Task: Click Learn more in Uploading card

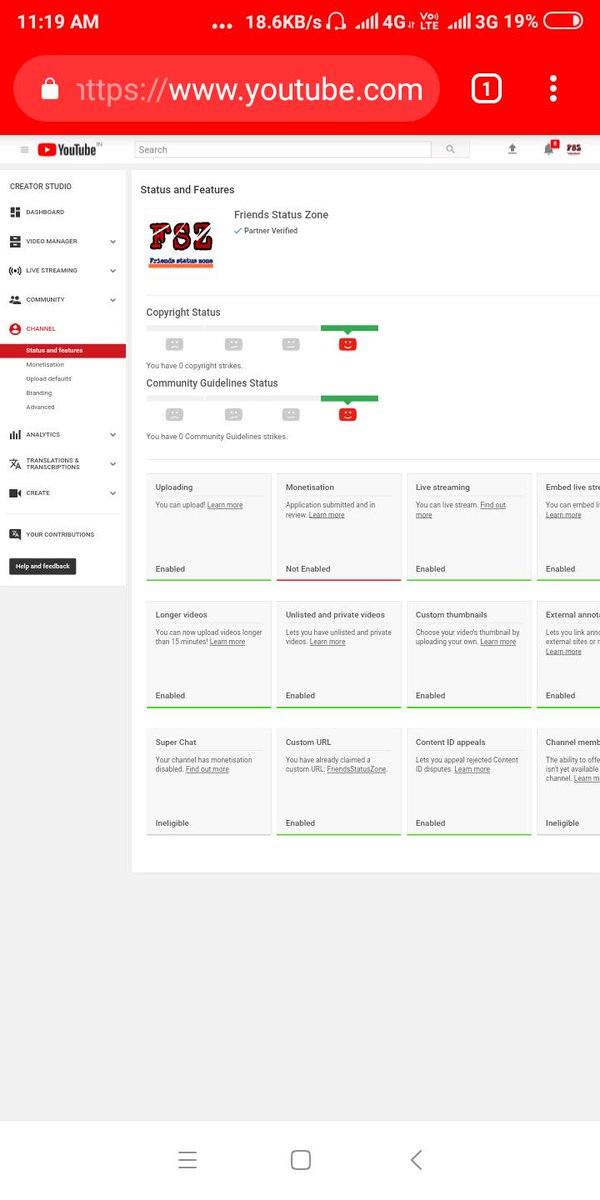Action: pos(225,505)
